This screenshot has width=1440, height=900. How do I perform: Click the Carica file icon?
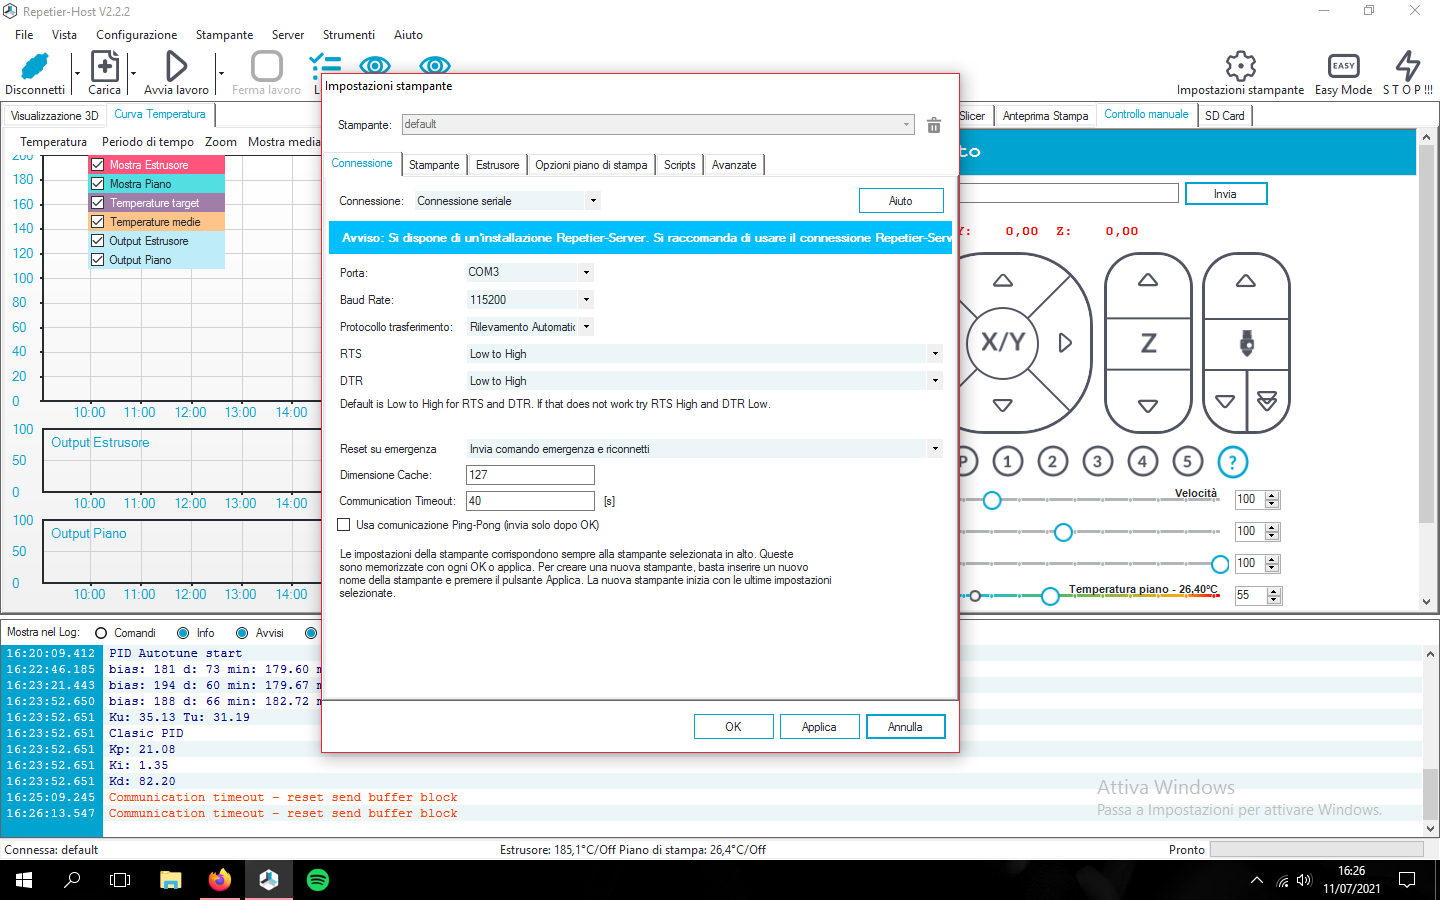(104, 66)
